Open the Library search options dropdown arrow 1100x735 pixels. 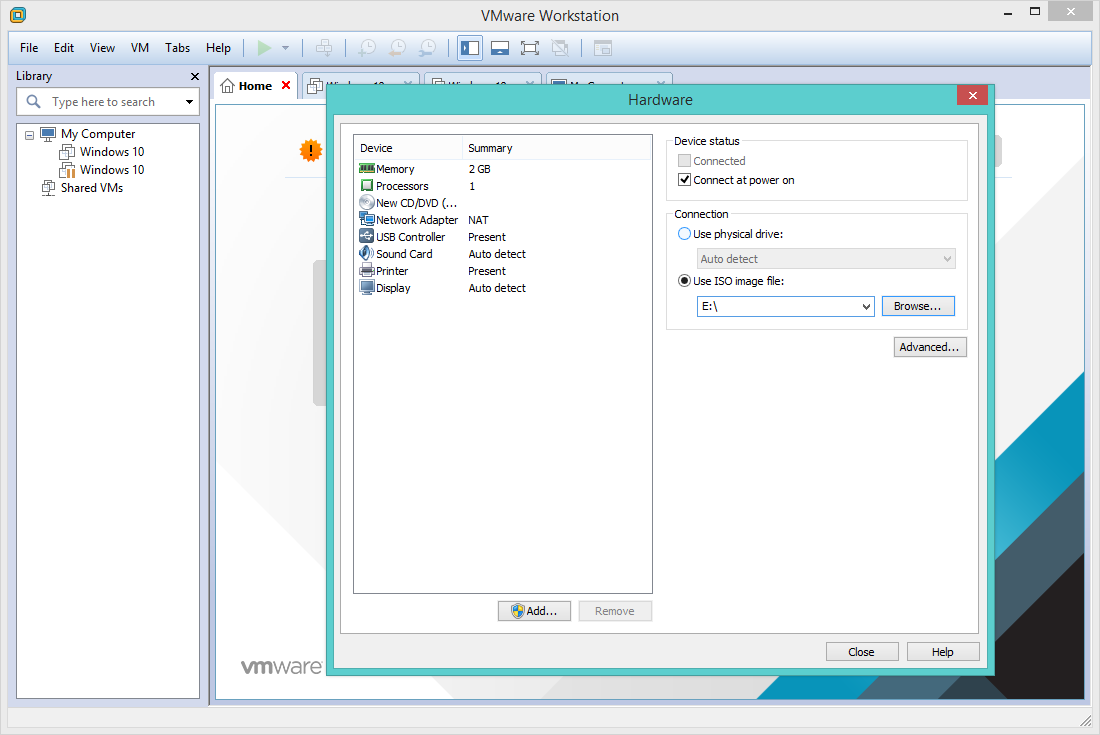pos(189,102)
